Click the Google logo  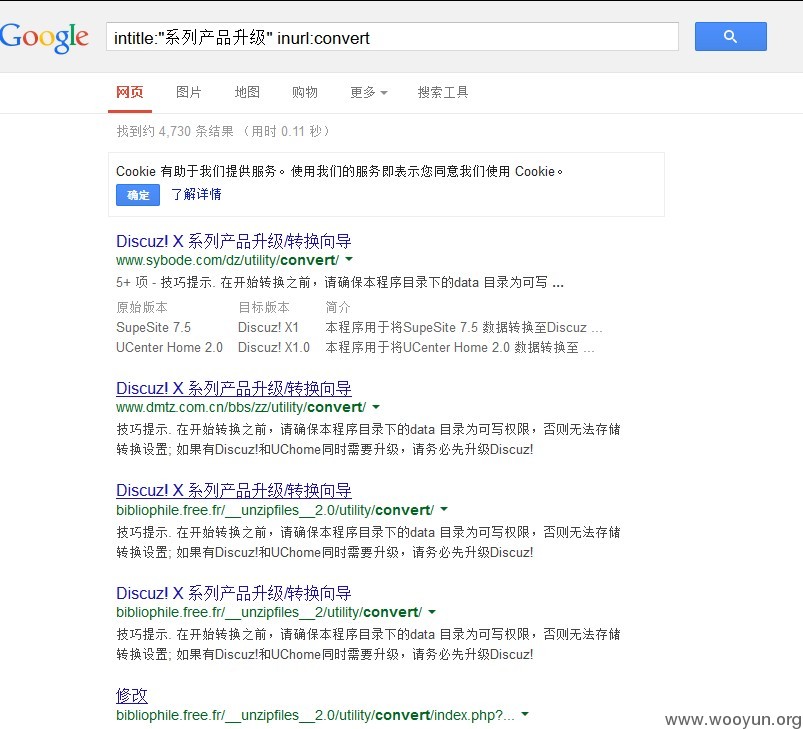tap(44, 37)
